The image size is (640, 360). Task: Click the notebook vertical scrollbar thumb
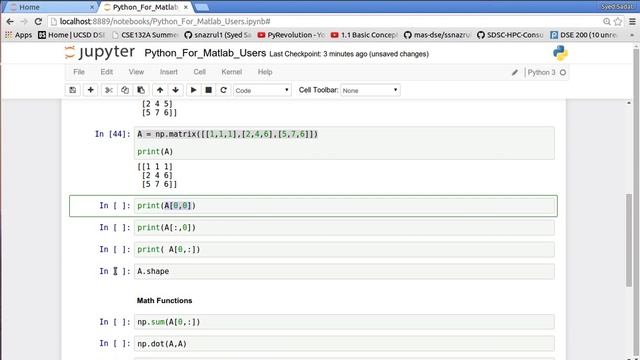[629, 241]
